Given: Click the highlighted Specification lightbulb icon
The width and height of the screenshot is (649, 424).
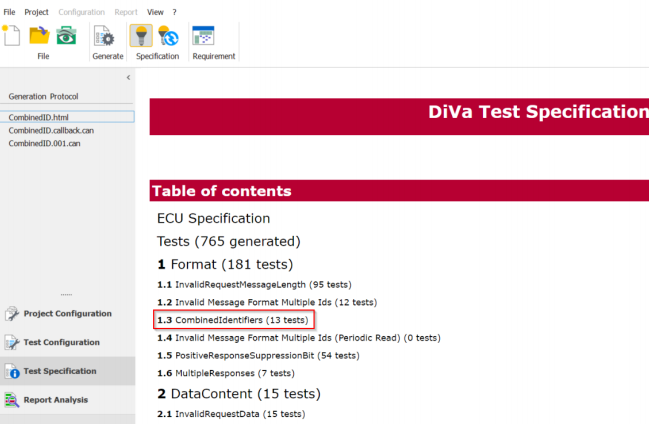Looking at the screenshot, I should (141, 36).
